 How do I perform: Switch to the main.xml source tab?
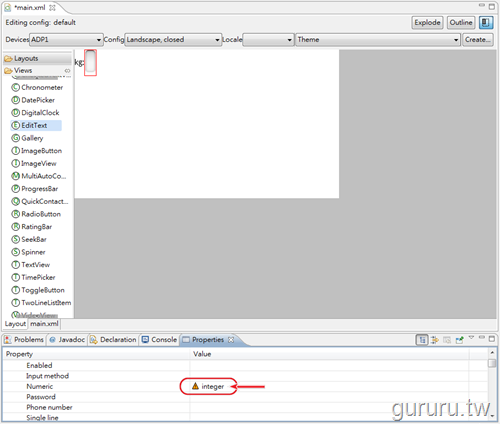(44, 324)
